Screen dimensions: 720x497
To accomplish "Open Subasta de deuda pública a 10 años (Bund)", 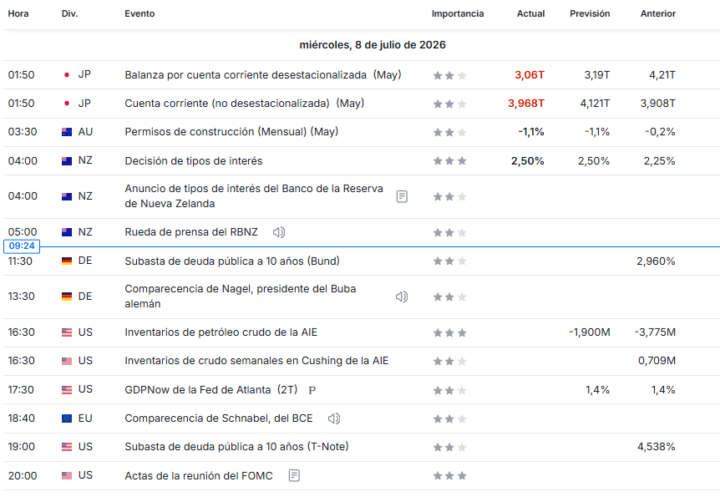I will tap(232, 261).
